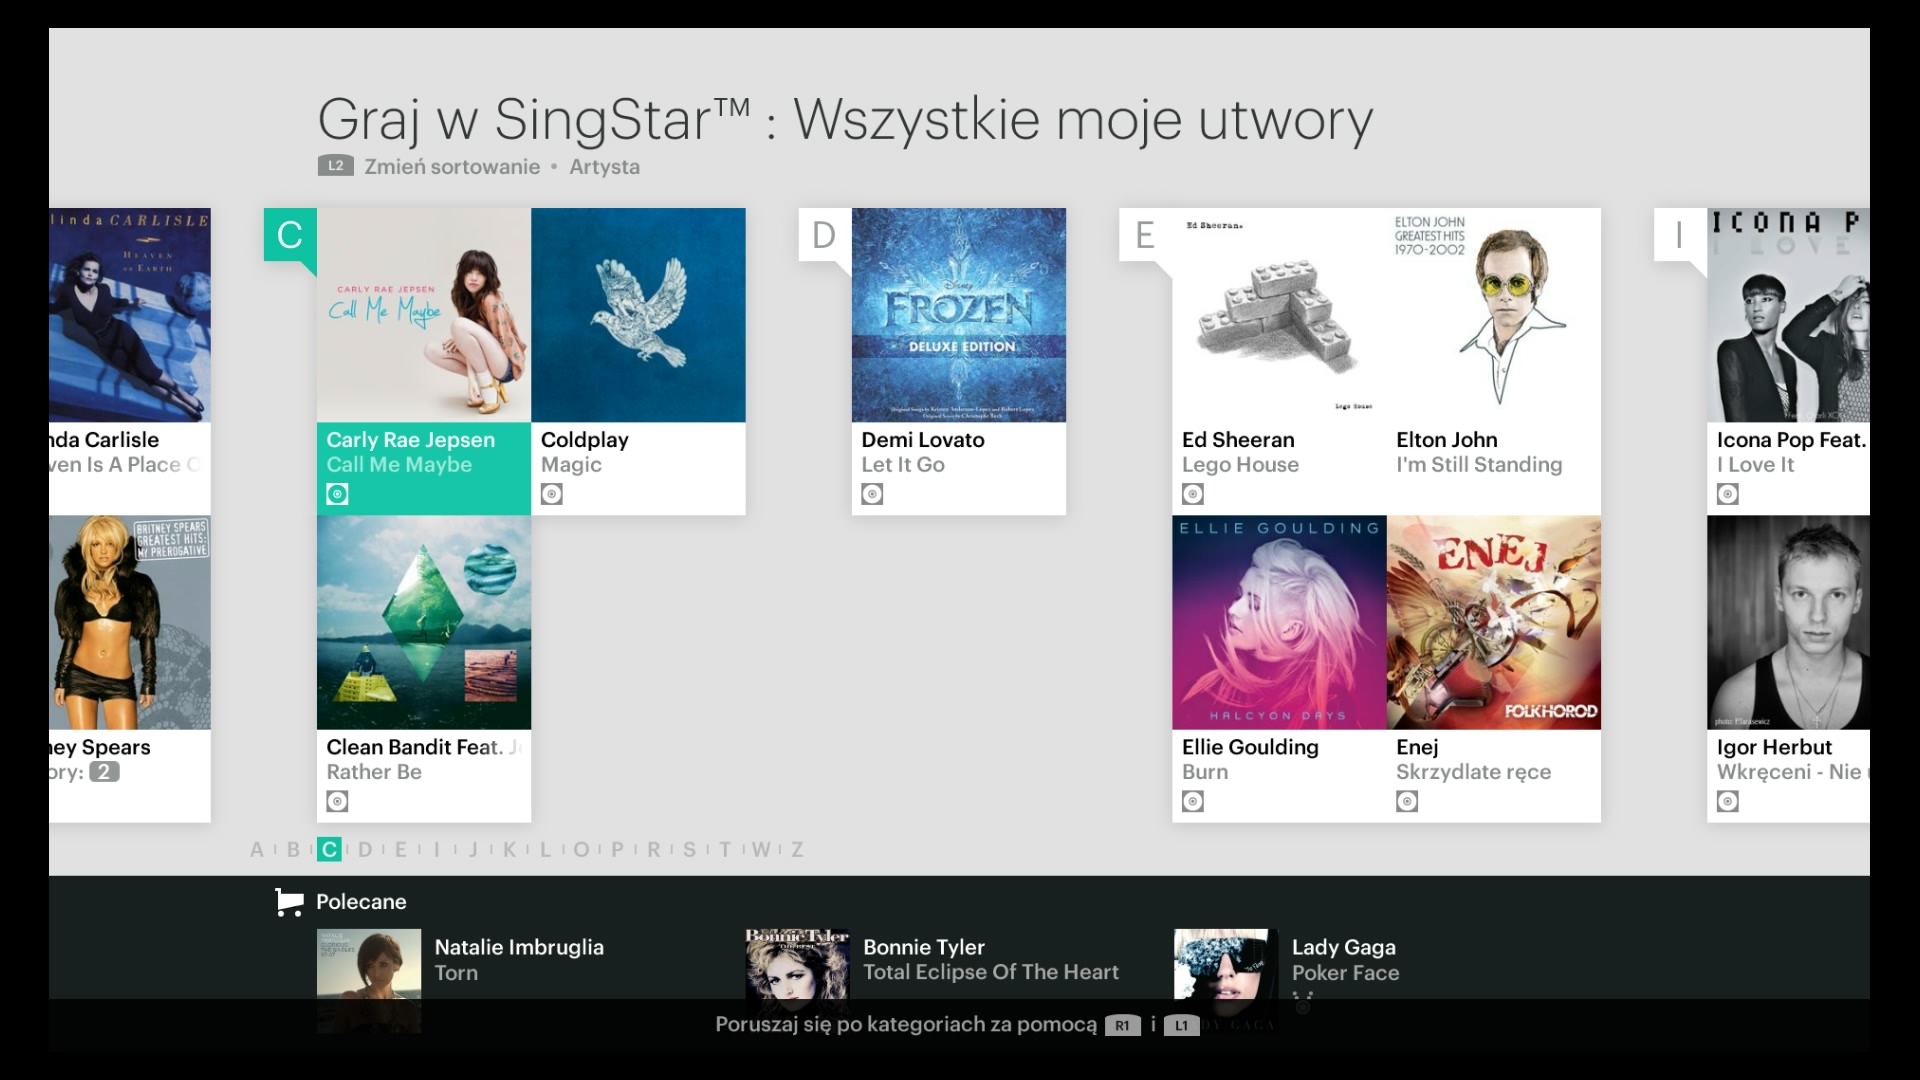The width and height of the screenshot is (1920, 1080).
Task: Click the disc icon under Coldplay Magic
Action: tap(552, 494)
